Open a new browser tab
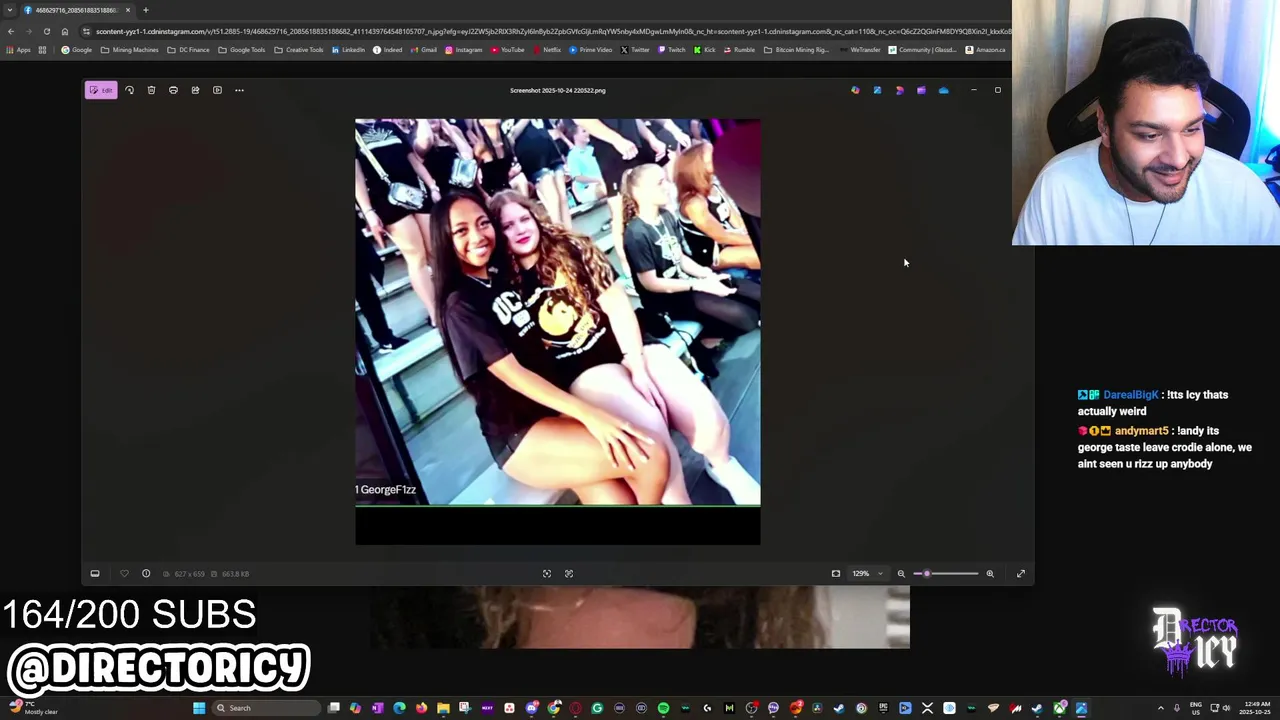The width and height of the screenshot is (1280, 720). (145, 10)
